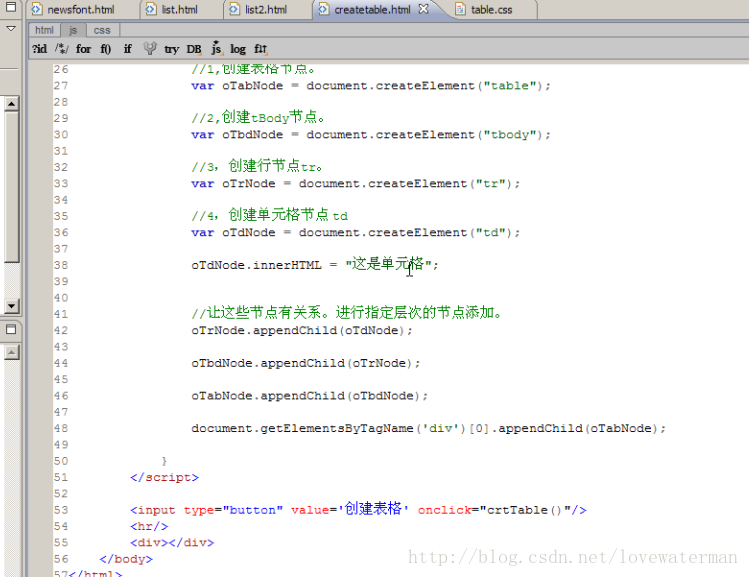
Task: Click line number 48 in gutter
Action: coord(61,428)
